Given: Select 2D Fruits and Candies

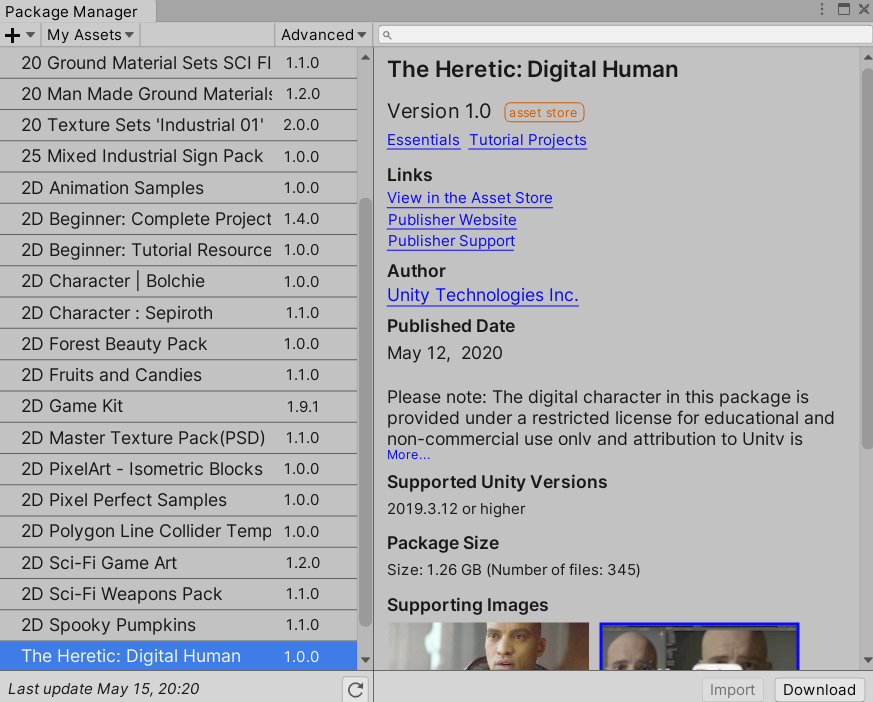Looking at the screenshot, I should tap(178, 375).
